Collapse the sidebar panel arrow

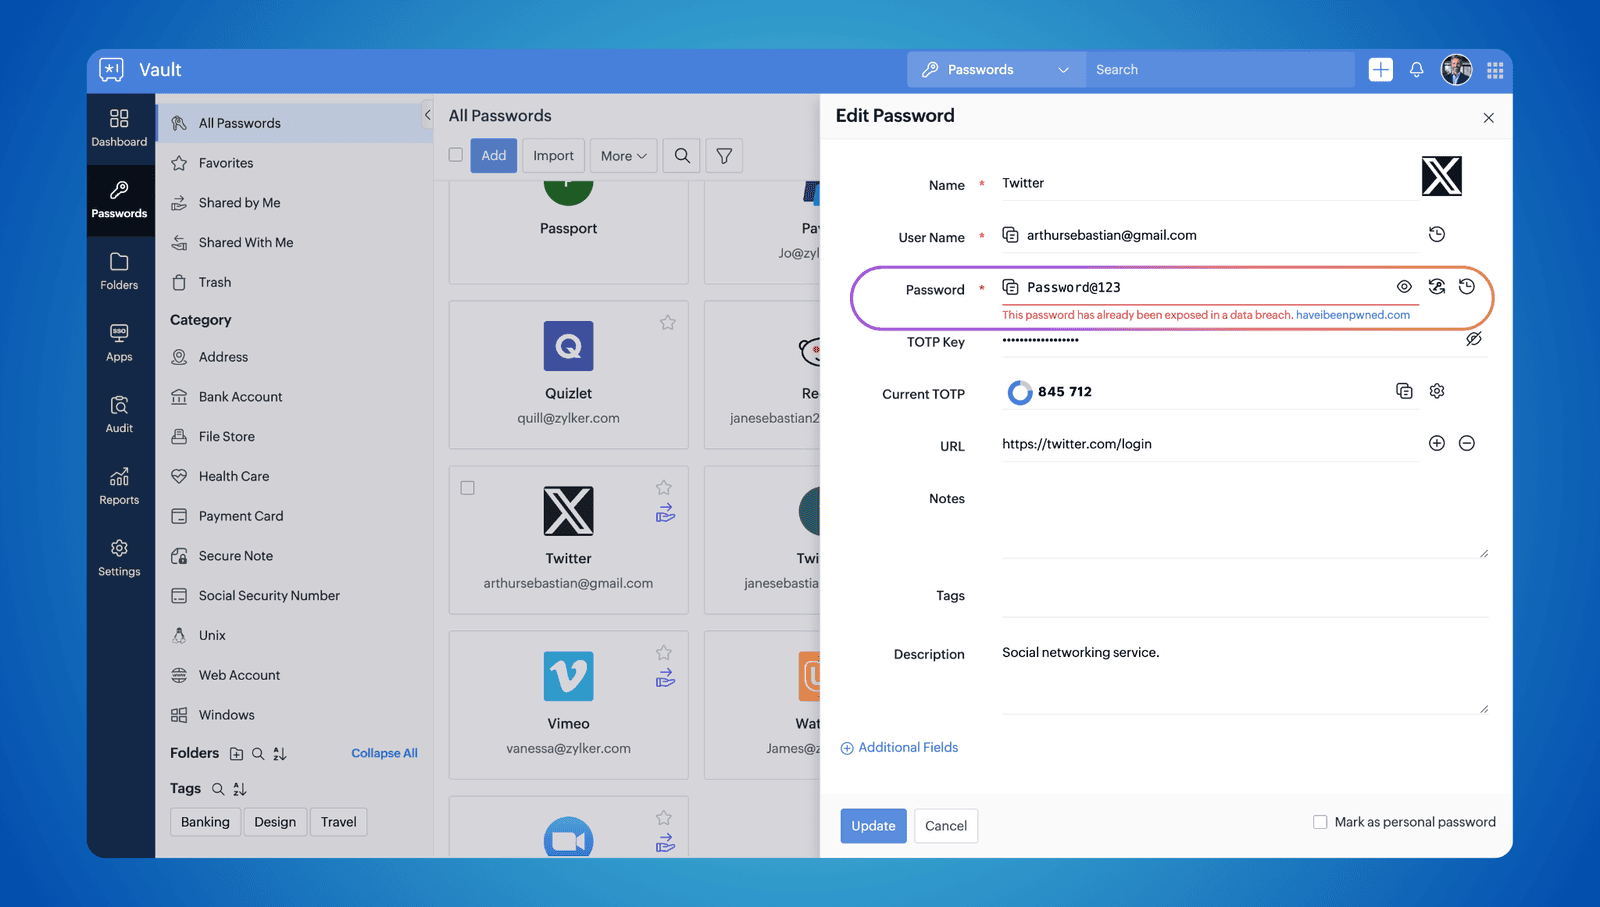click(427, 115)
